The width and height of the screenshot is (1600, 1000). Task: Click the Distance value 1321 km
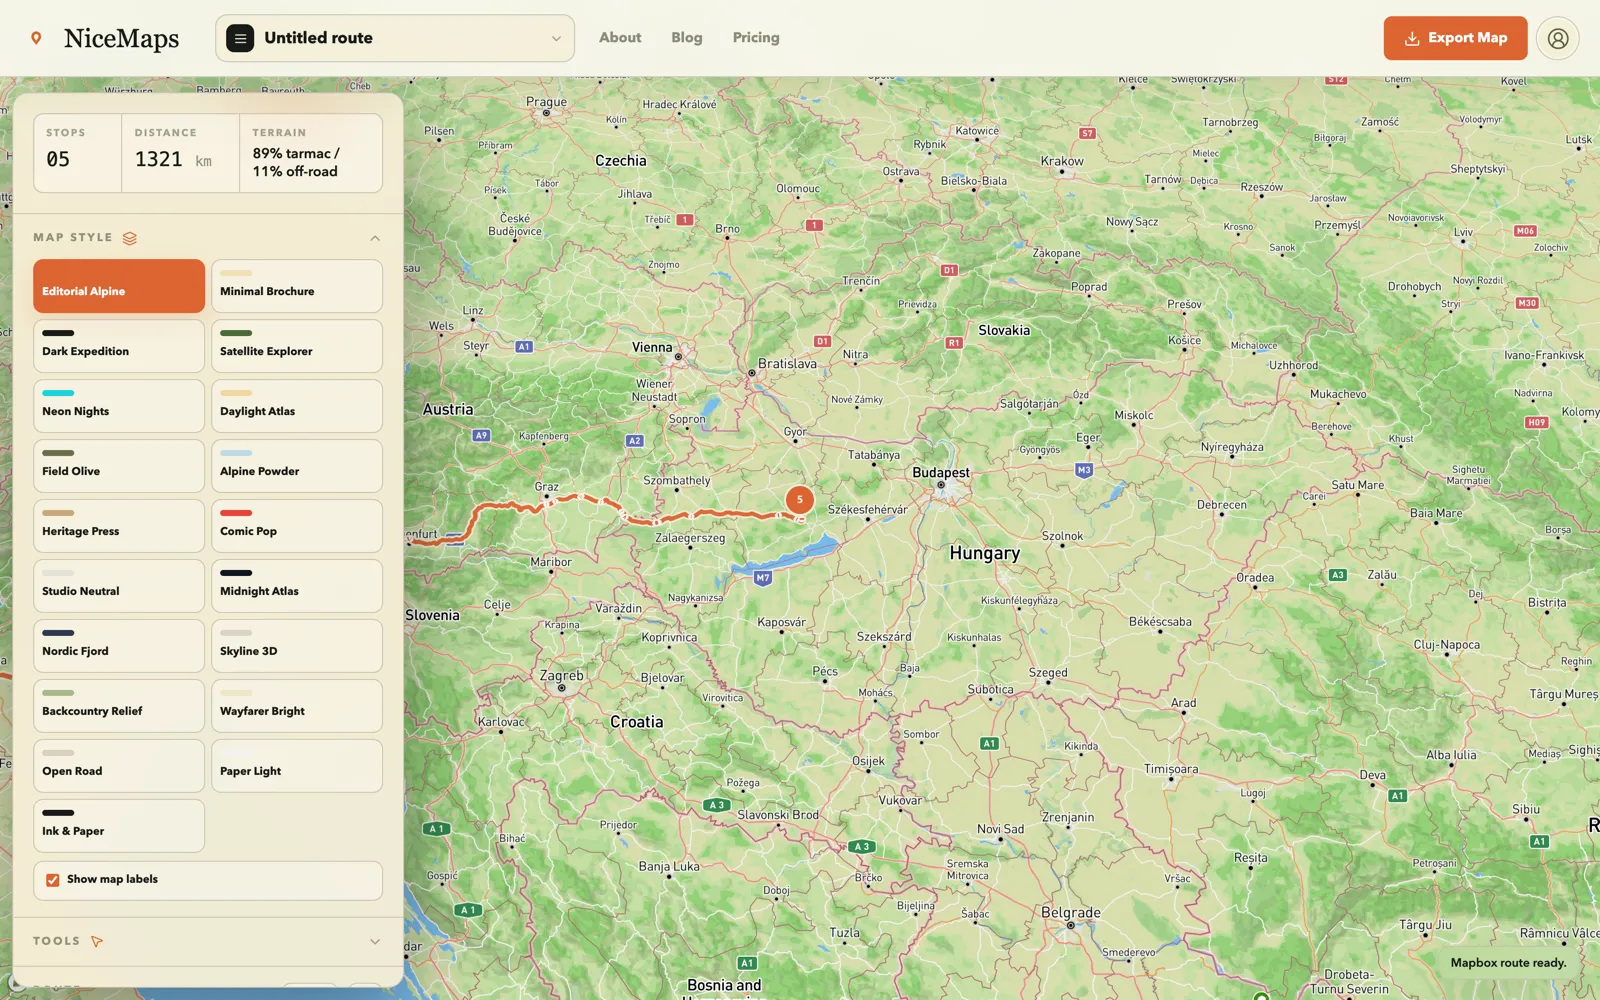[x=173, y=159]
